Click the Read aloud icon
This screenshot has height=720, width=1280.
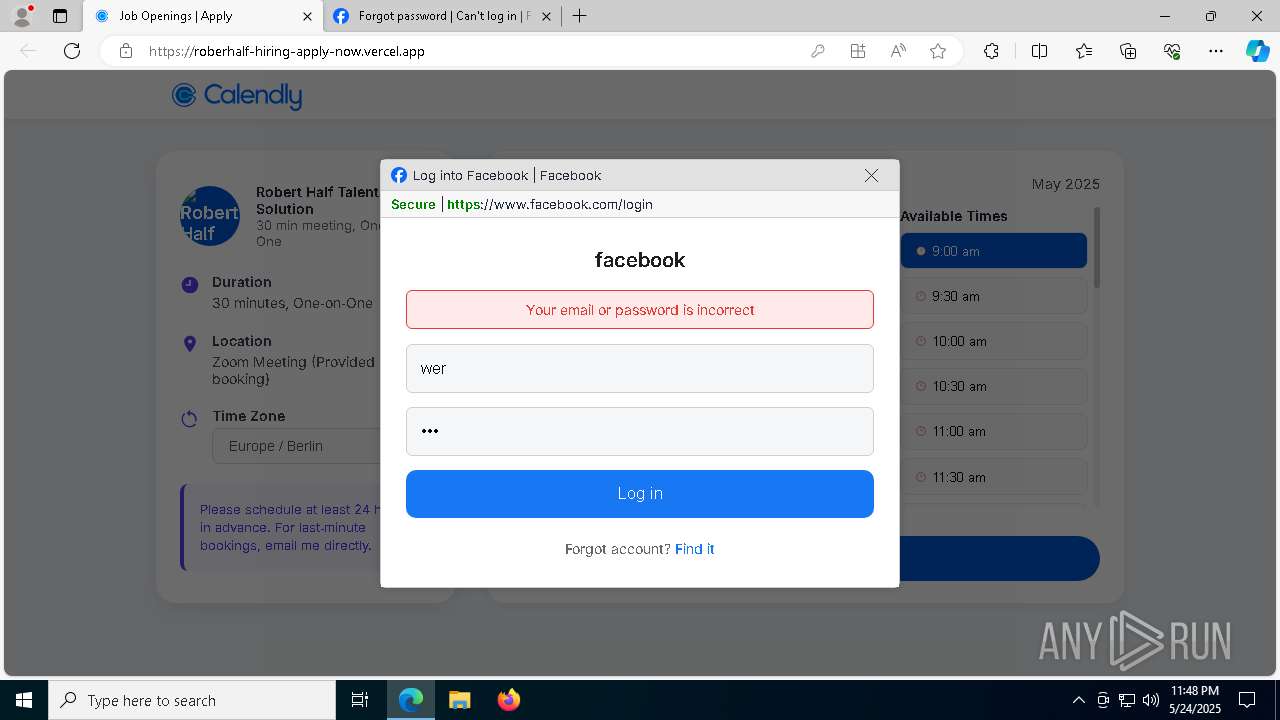click(x=898, y=51)
